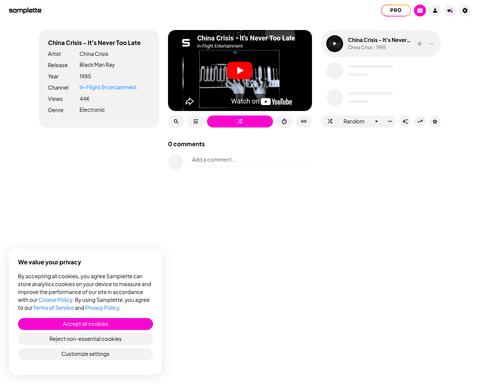Click the sparkle recommendations icon

405,121
